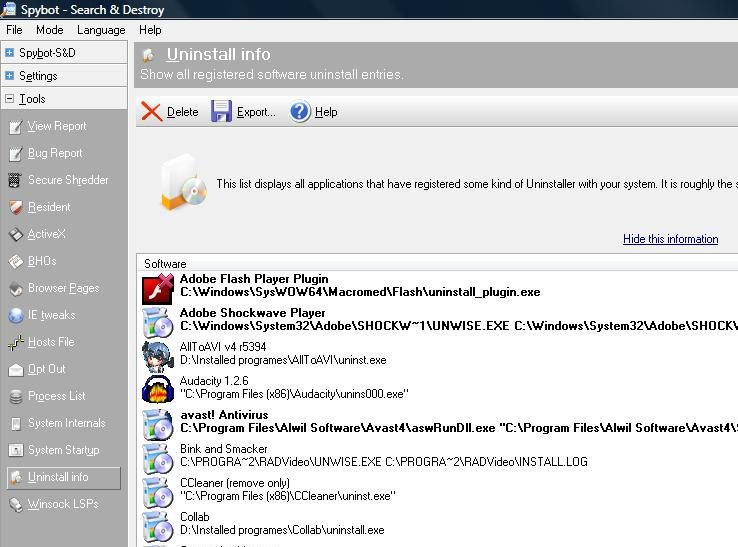Select the Uninstall info sidebar icon
Image resolution: width=738 pixels, height=547 pixels.
pos(15,477)
